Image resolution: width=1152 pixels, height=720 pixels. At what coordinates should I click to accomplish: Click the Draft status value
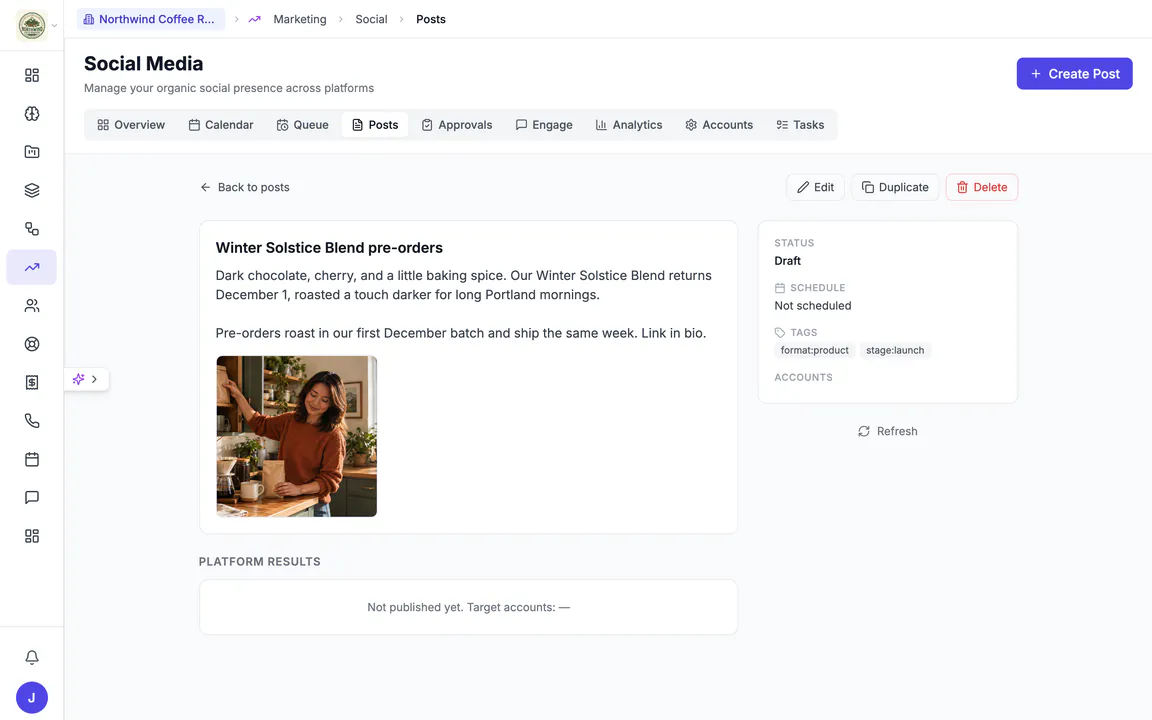788,261
